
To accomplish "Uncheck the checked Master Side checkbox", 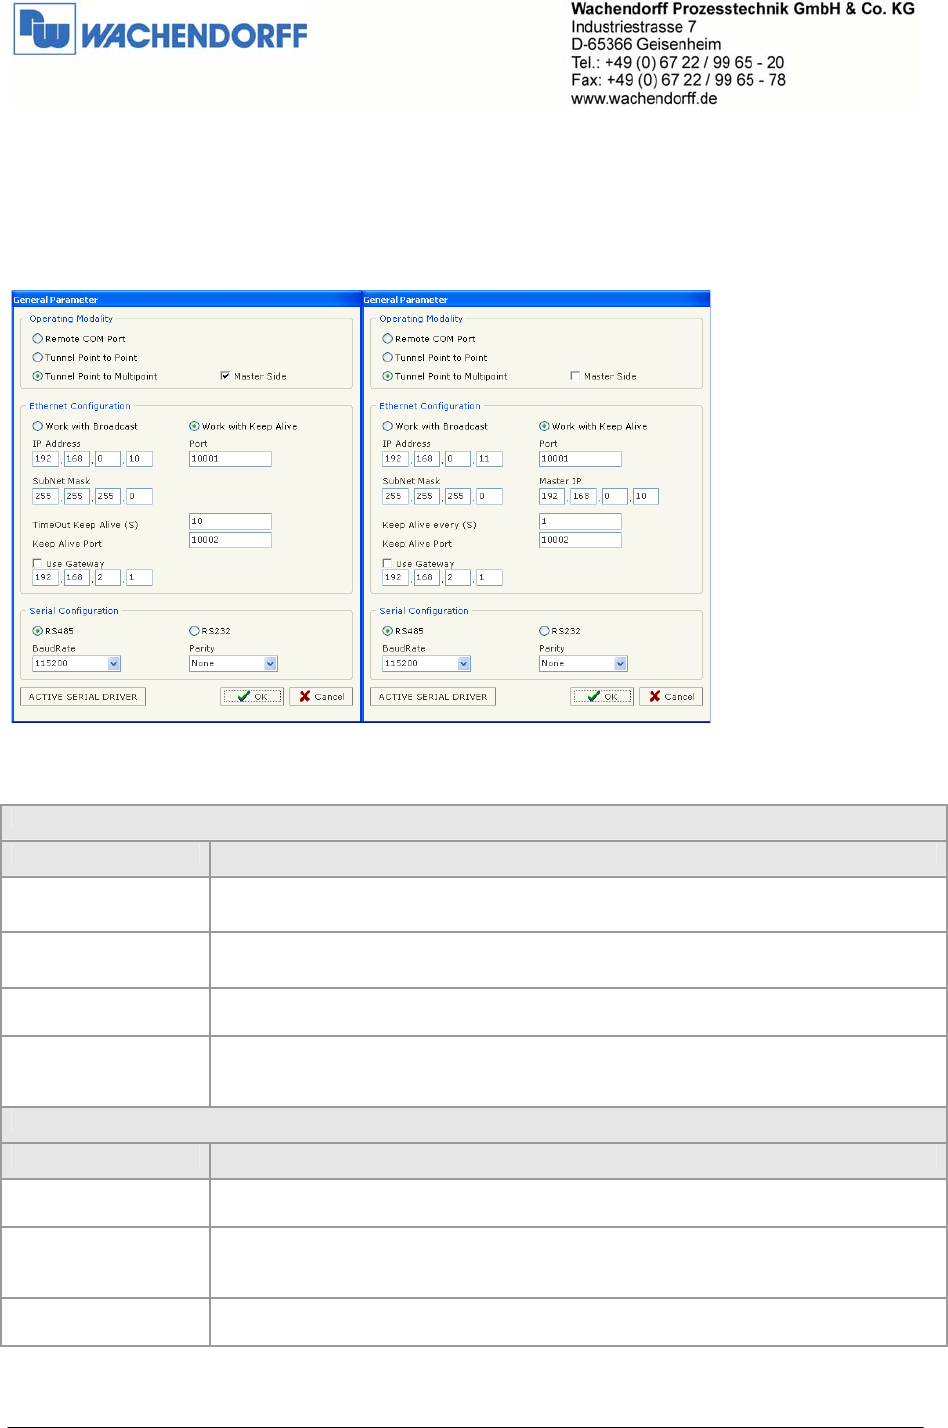I will pos(225,376).
